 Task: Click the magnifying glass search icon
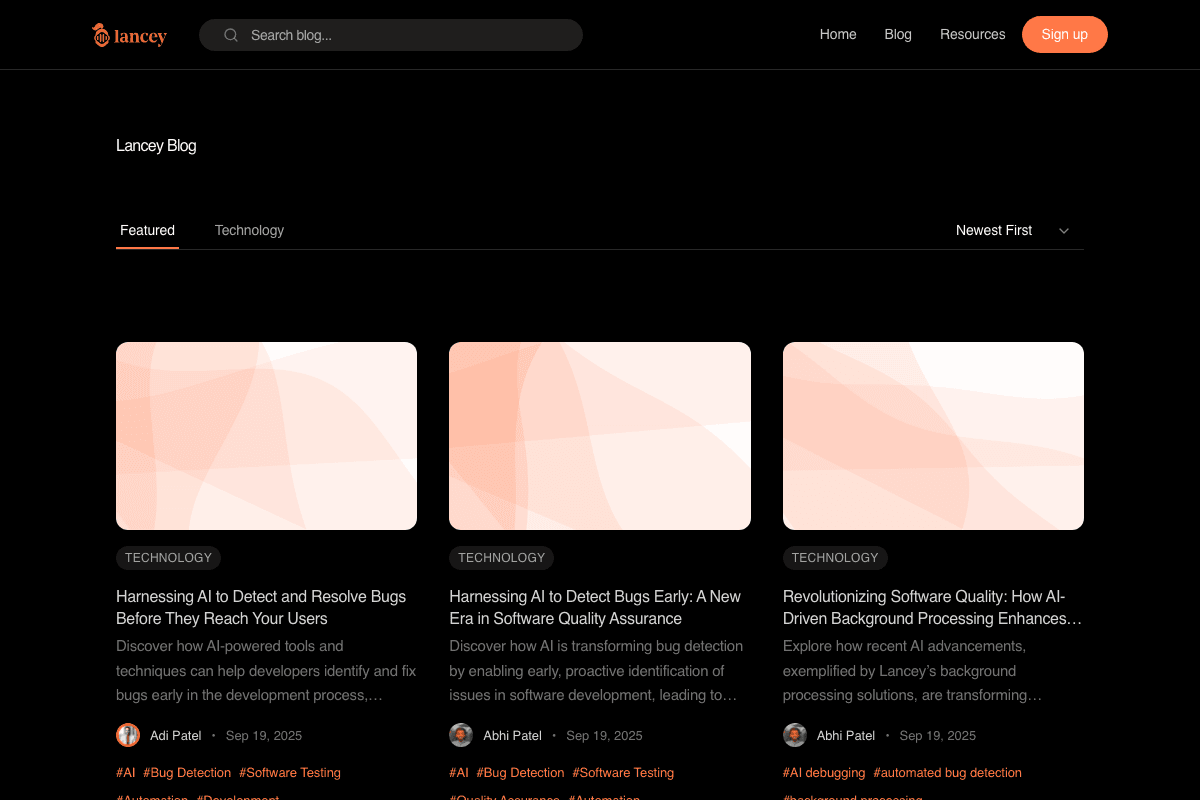(x=231, y=34)
